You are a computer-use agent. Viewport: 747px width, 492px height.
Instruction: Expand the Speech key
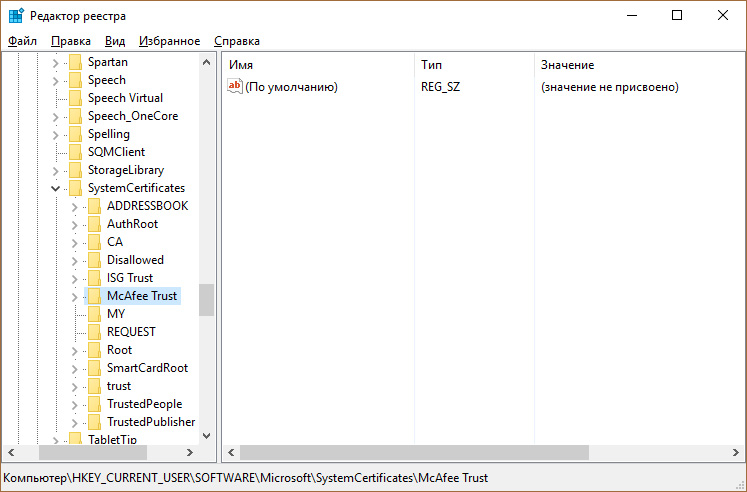coord(55,81)
